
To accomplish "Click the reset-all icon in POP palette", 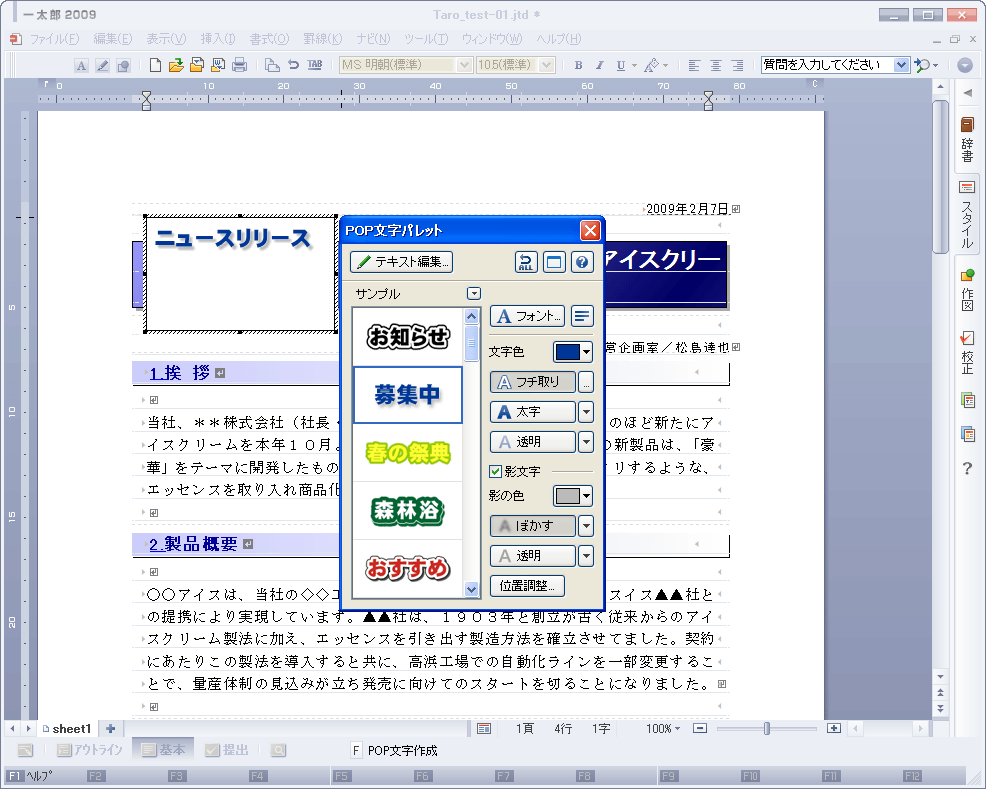I will coord(526,262).
